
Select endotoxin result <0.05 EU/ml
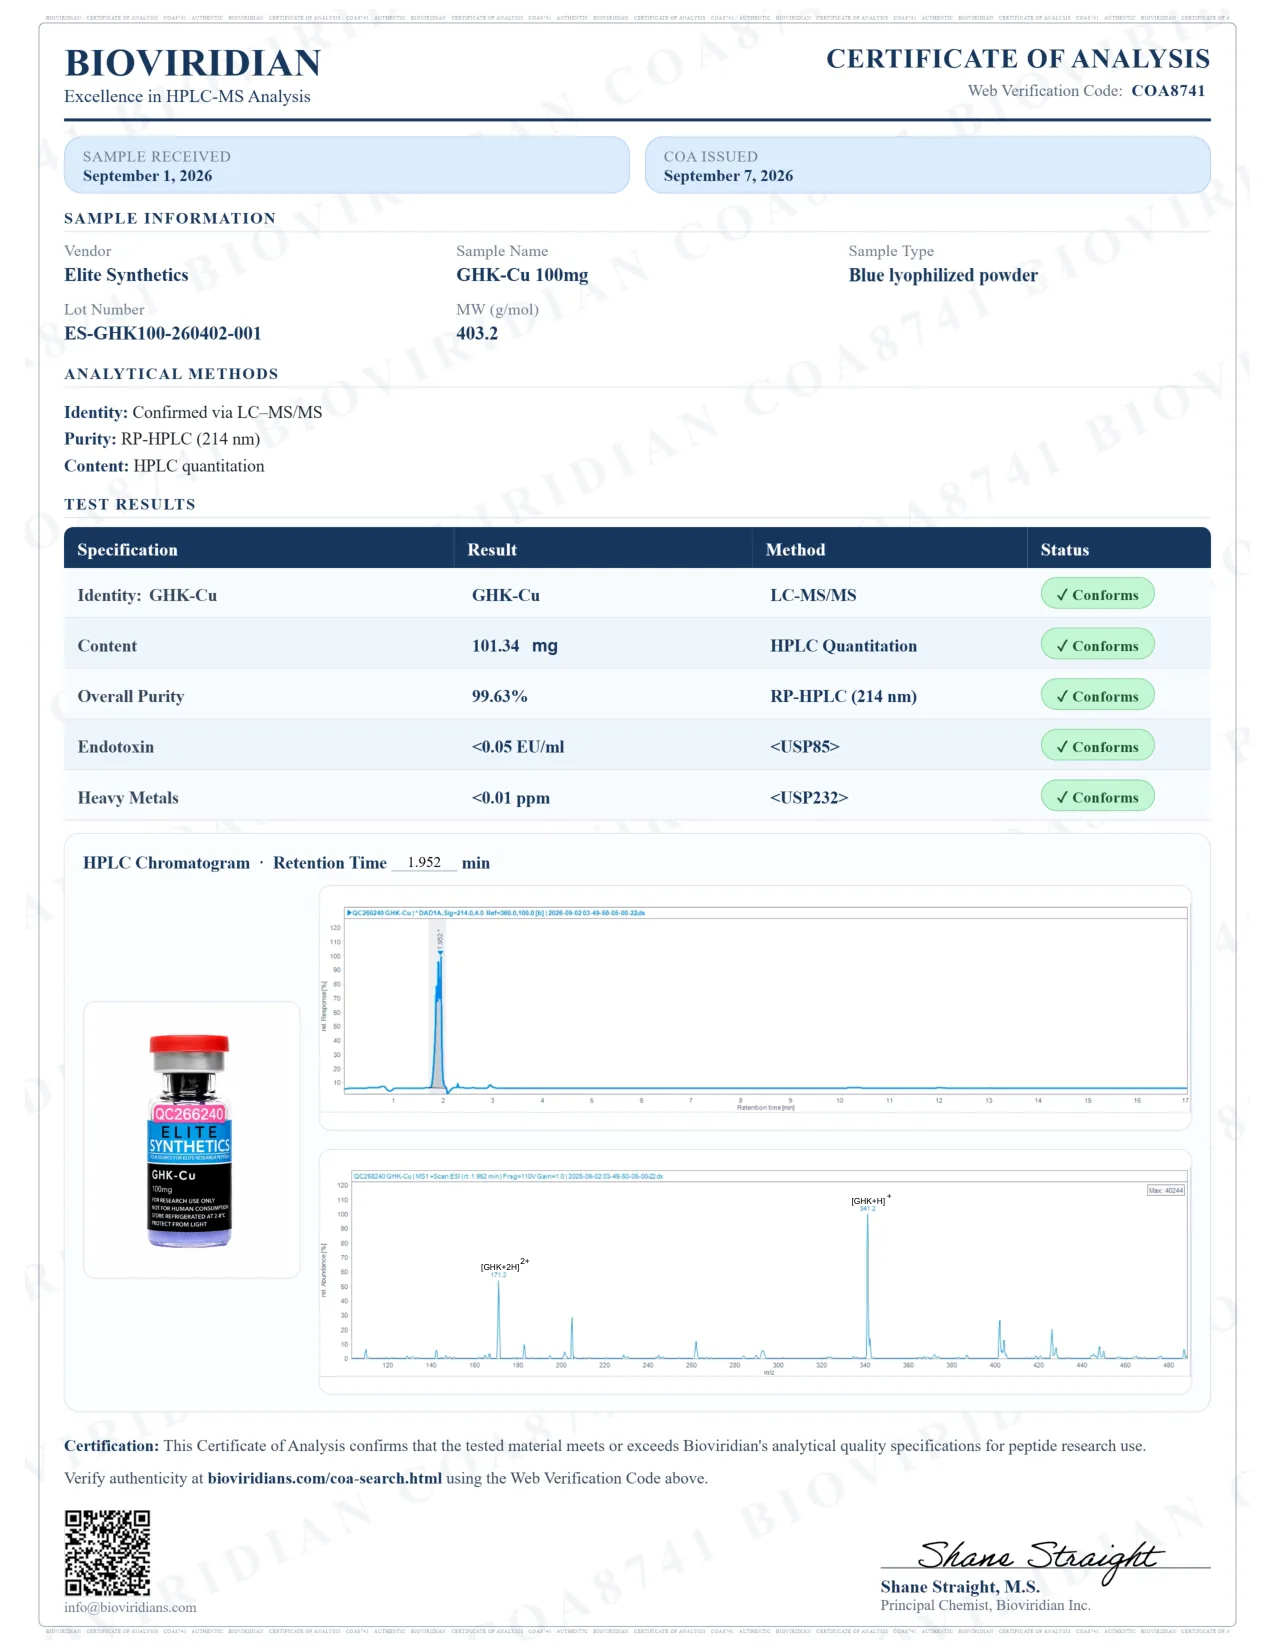click(x=518, y=747)
